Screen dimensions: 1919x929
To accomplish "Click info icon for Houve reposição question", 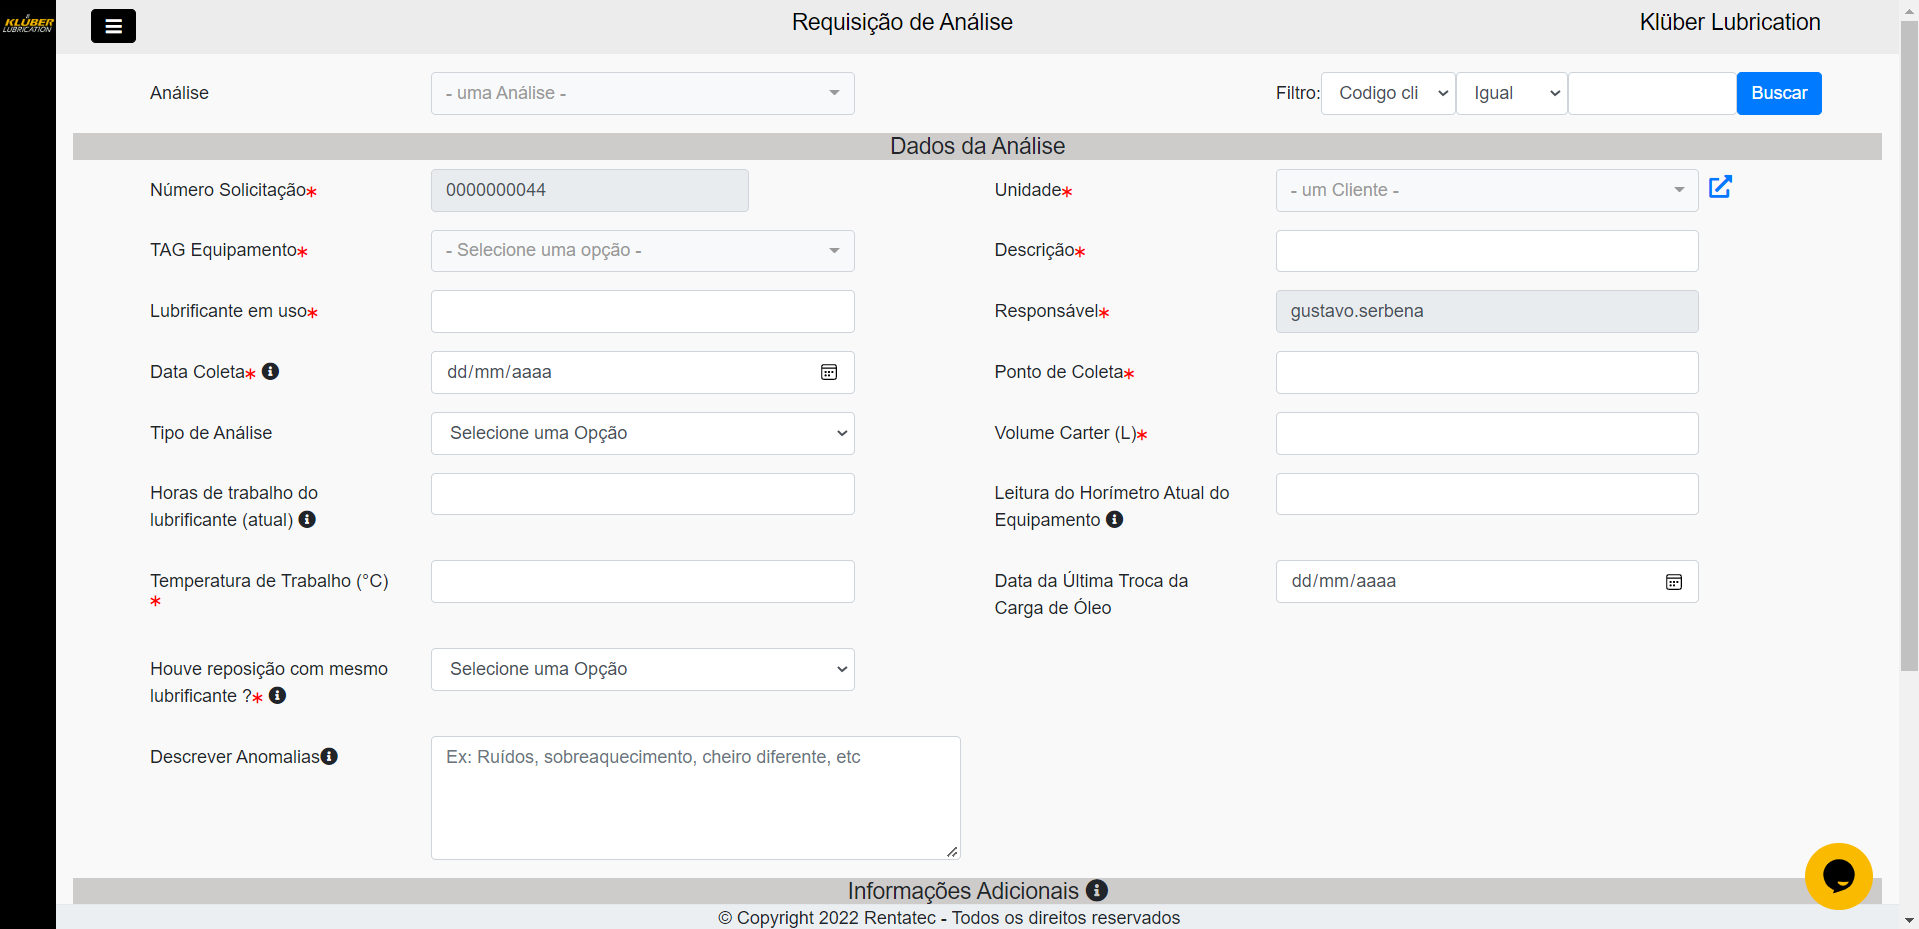I will coord(277,695).
